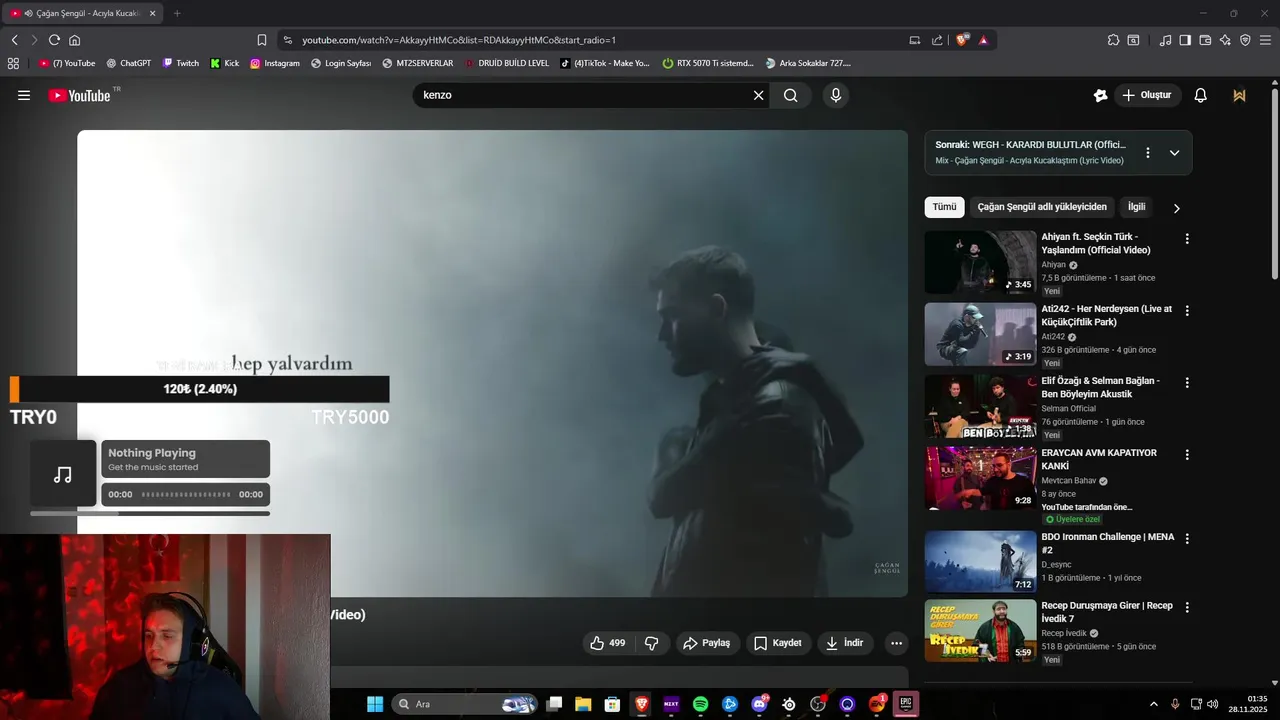Clear the search box with the X
The image size is (1280, 720).
click(758, 95)
